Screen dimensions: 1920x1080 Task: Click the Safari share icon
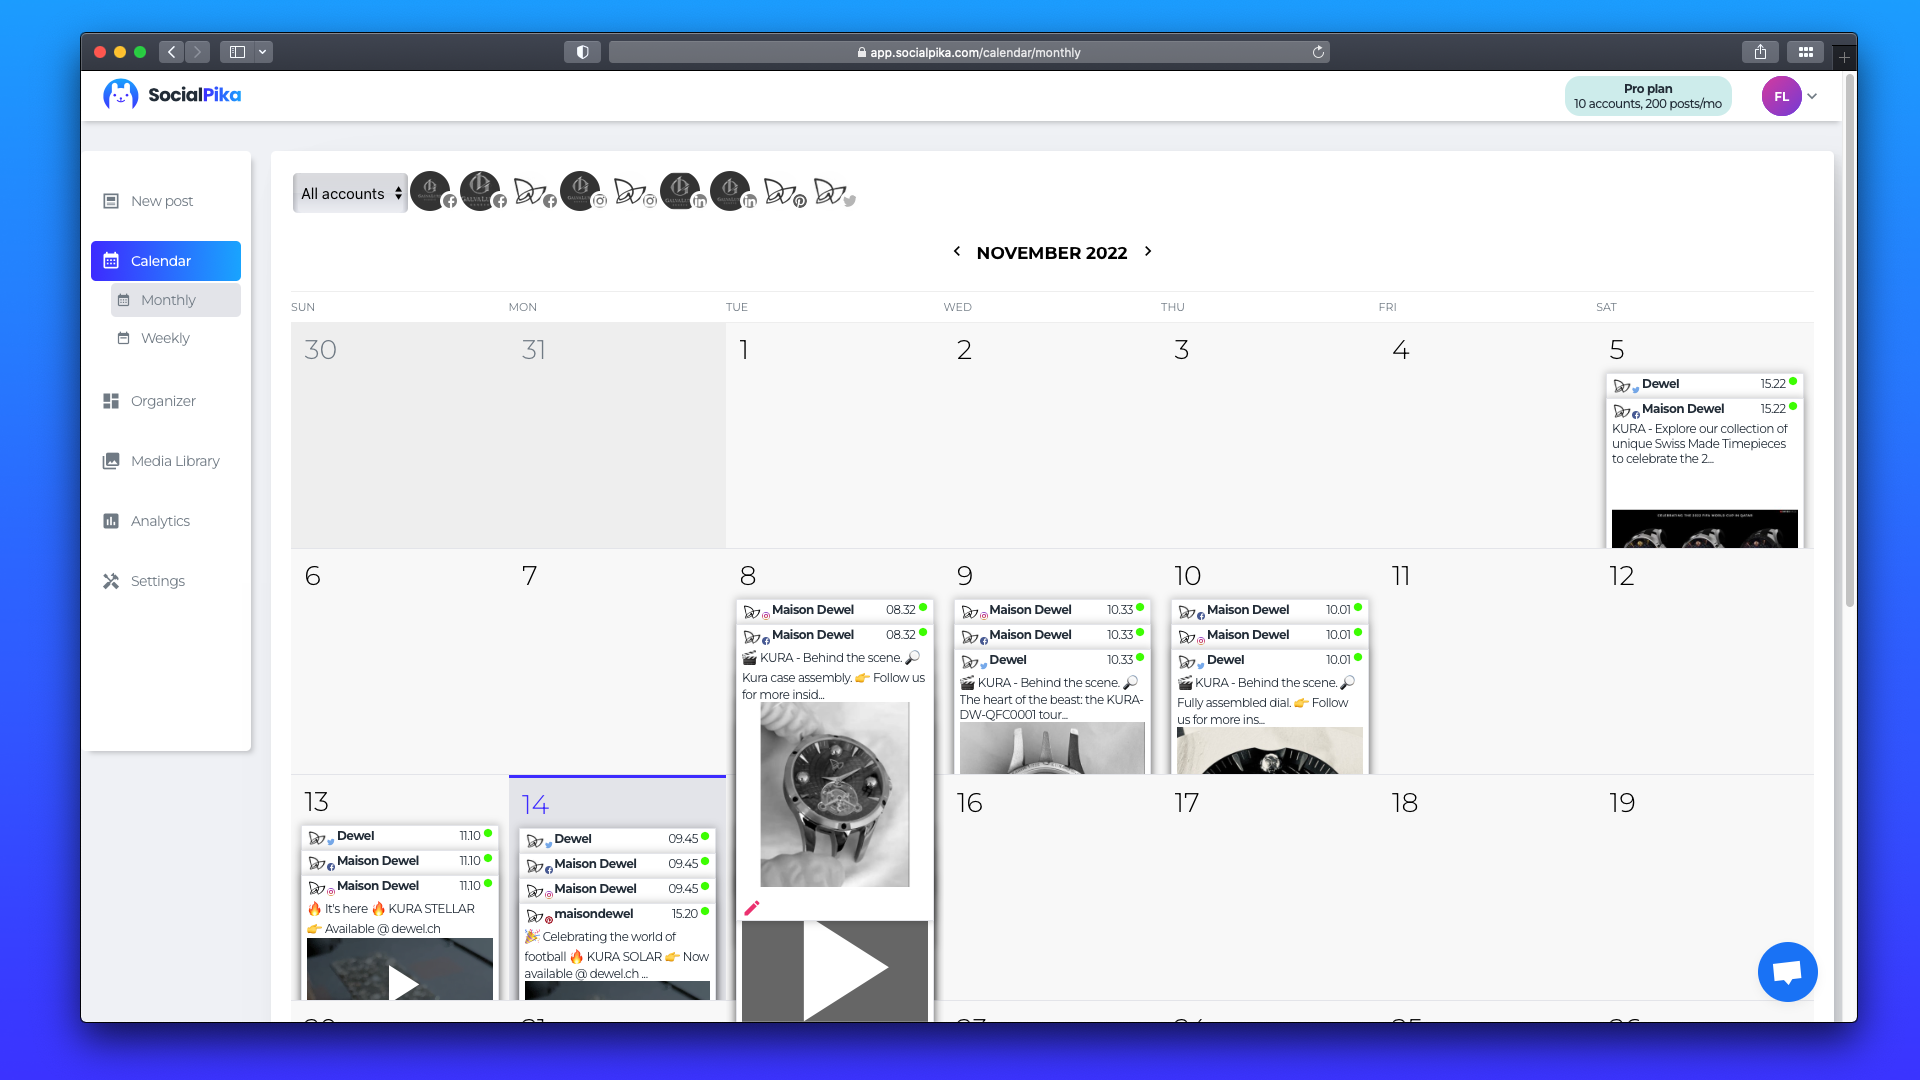[1760, 52]
